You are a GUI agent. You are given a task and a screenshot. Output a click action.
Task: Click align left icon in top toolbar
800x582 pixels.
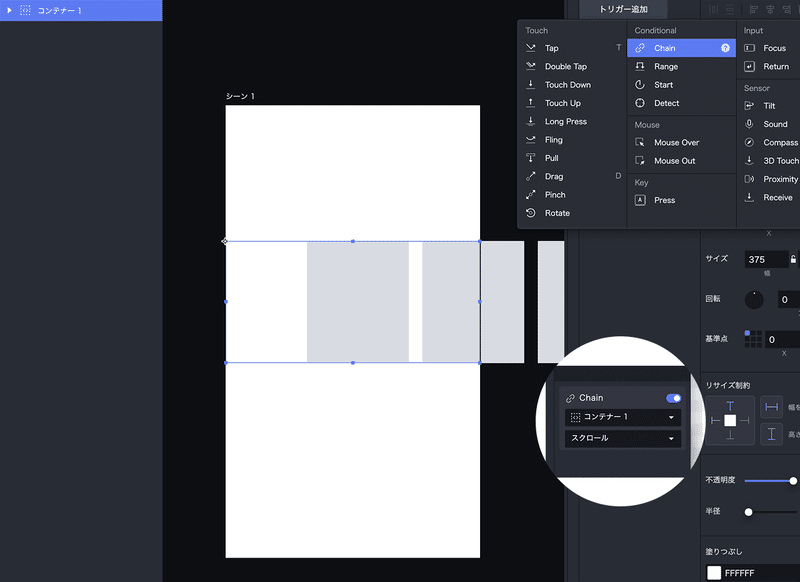(x=754, y=9)
